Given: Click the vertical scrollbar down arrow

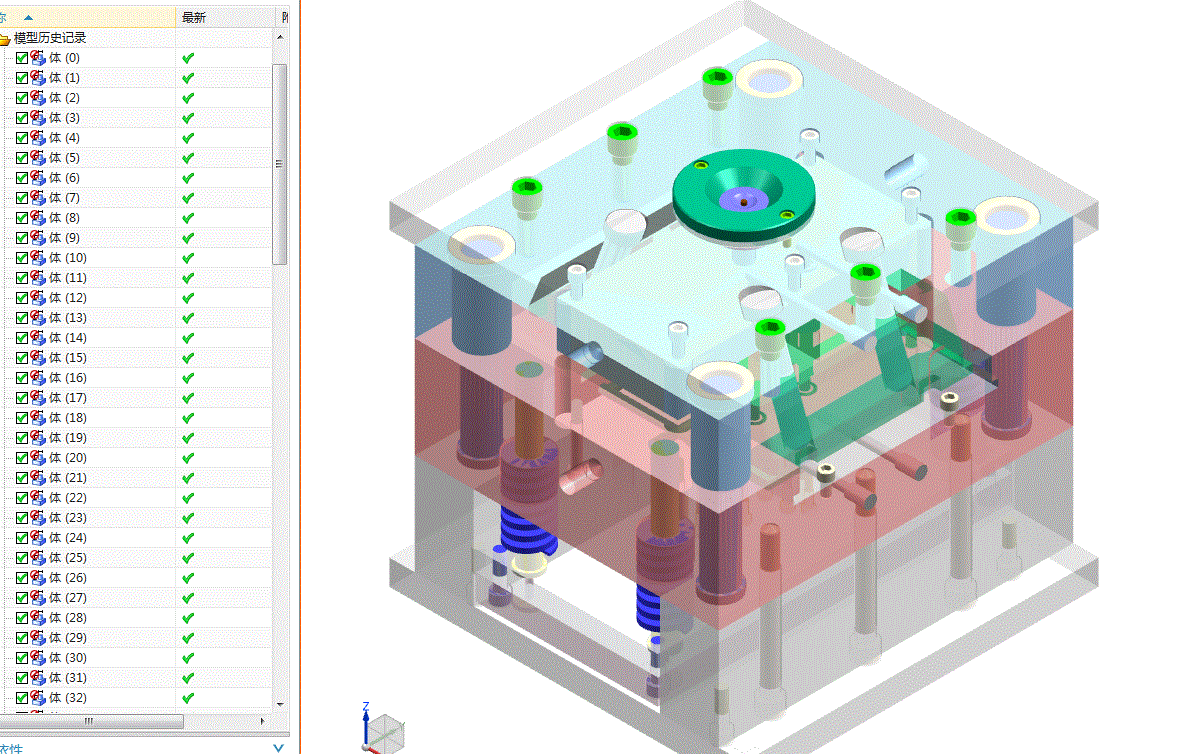Looking at the screenshot, I should point(281,704).
